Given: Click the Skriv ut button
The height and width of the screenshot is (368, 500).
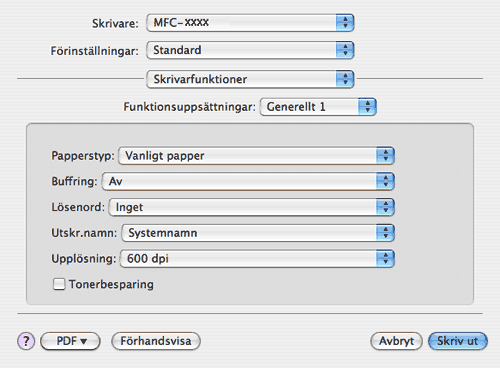Looking at the screenshot, I should click(458, 341).
